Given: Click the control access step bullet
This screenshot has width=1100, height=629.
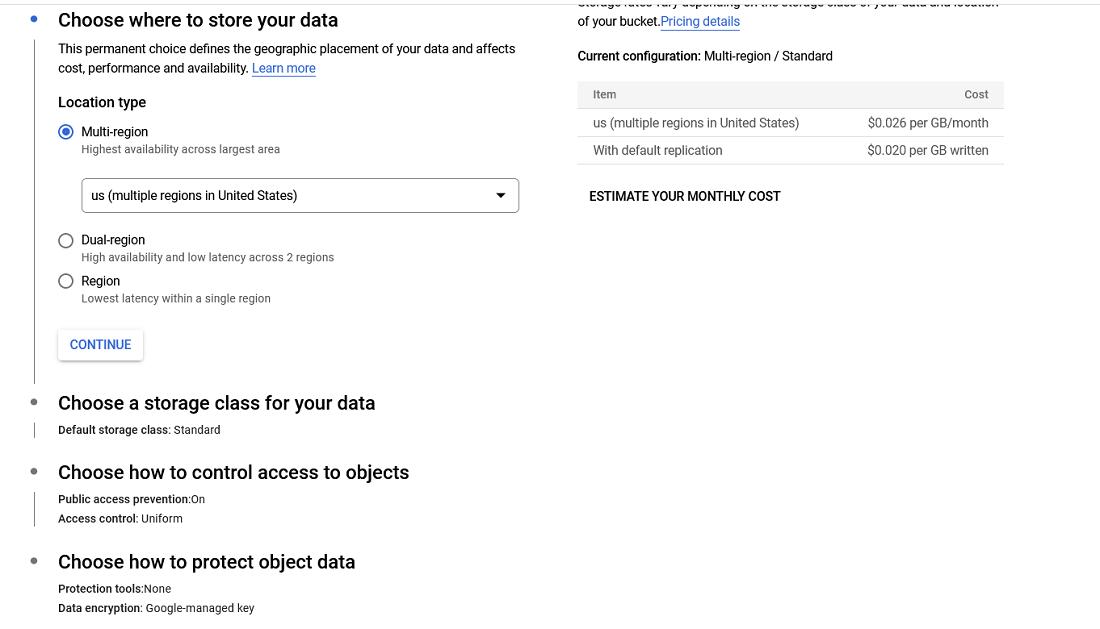Looking at the screenshot, I should click(34, 471).
